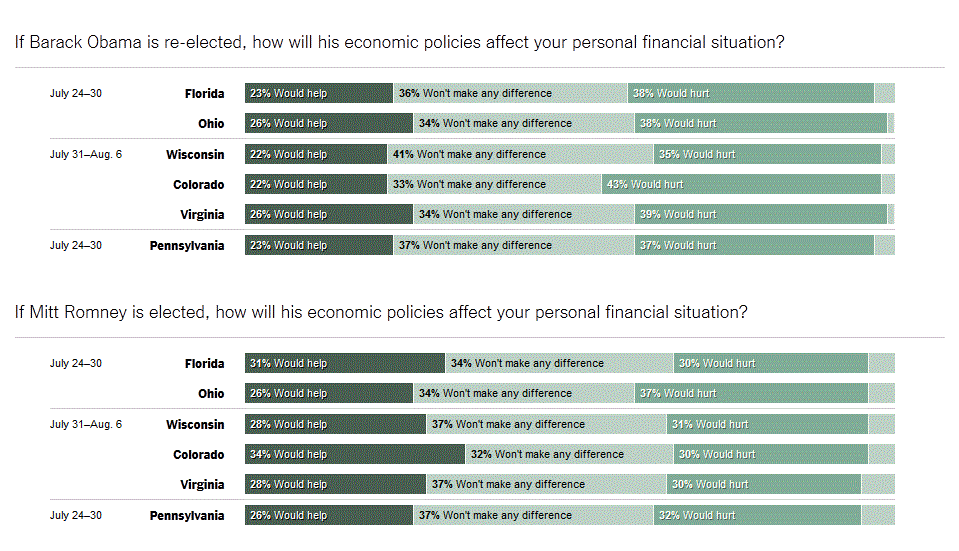Screen dimensions: 959x551
Task: Click Obama chart's Wisconsin '41% Won't make any difference' bar
Action: coord(520,155)
